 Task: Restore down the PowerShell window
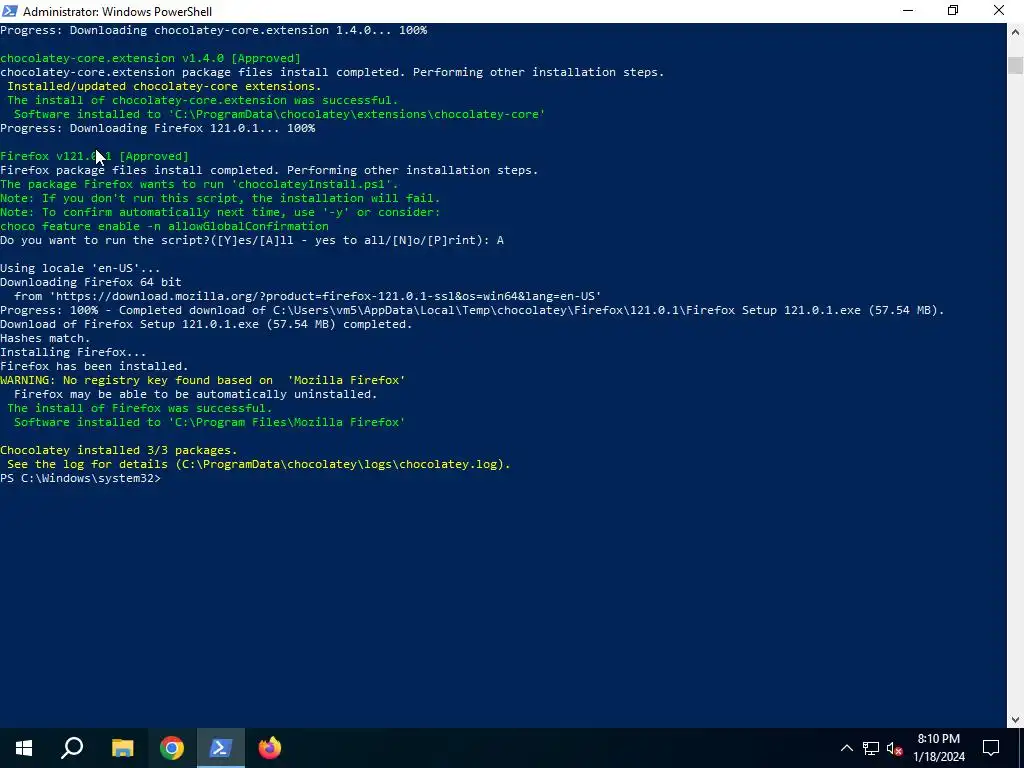[953, 10]
